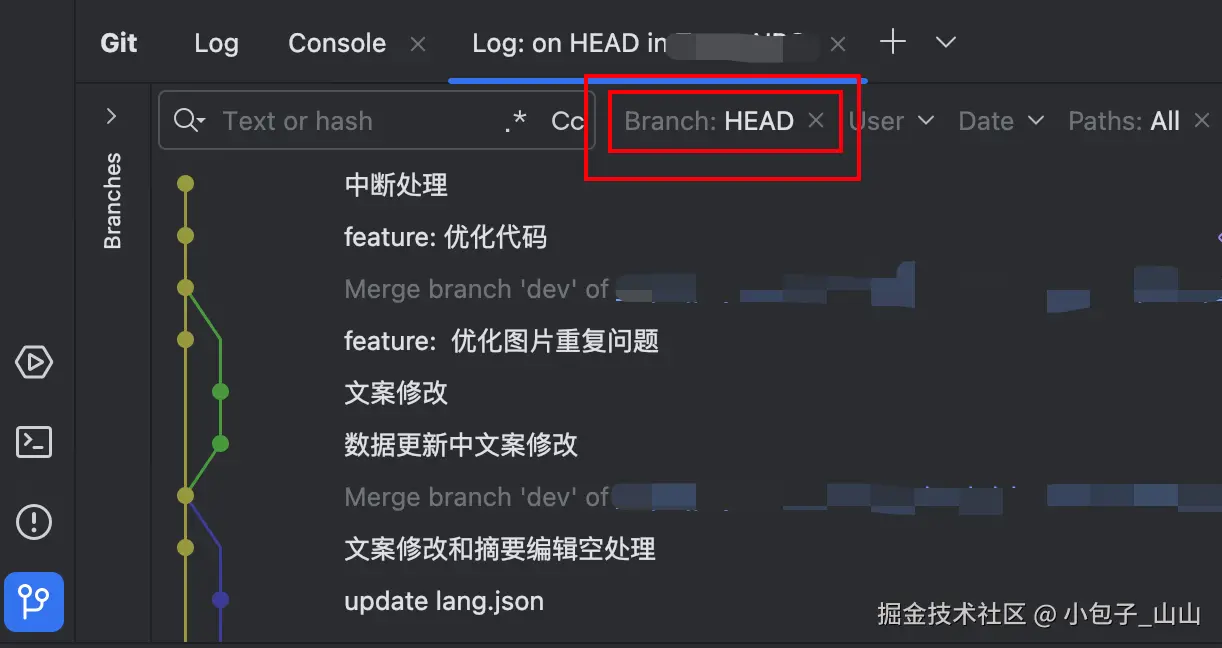Switch to the Log tab
Screen dimensions: 1222x648
(216, 43)
